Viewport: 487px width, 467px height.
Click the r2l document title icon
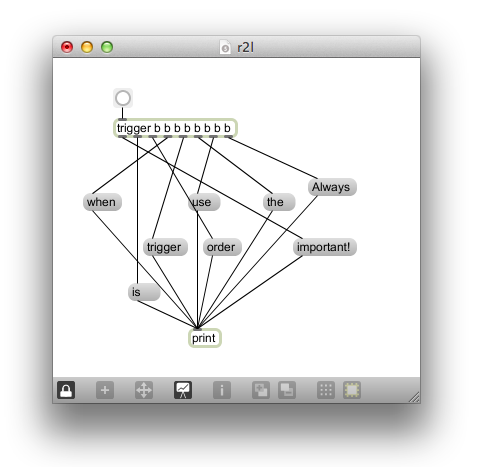click(x=225, y=47)
